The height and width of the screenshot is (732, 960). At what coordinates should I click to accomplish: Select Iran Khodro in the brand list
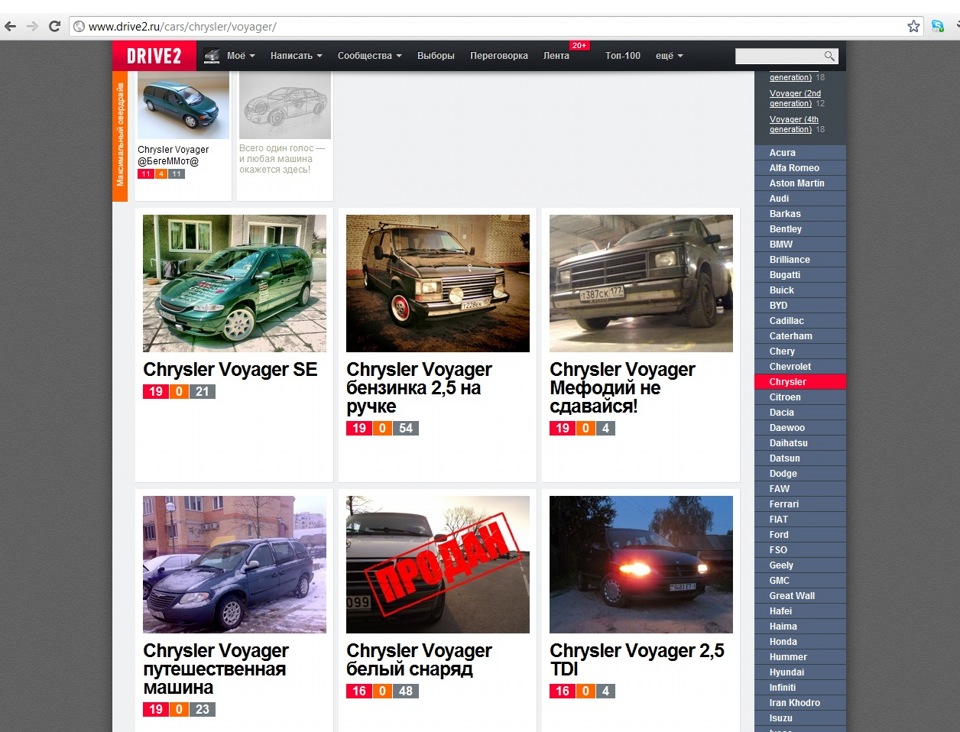click(800, 703)
